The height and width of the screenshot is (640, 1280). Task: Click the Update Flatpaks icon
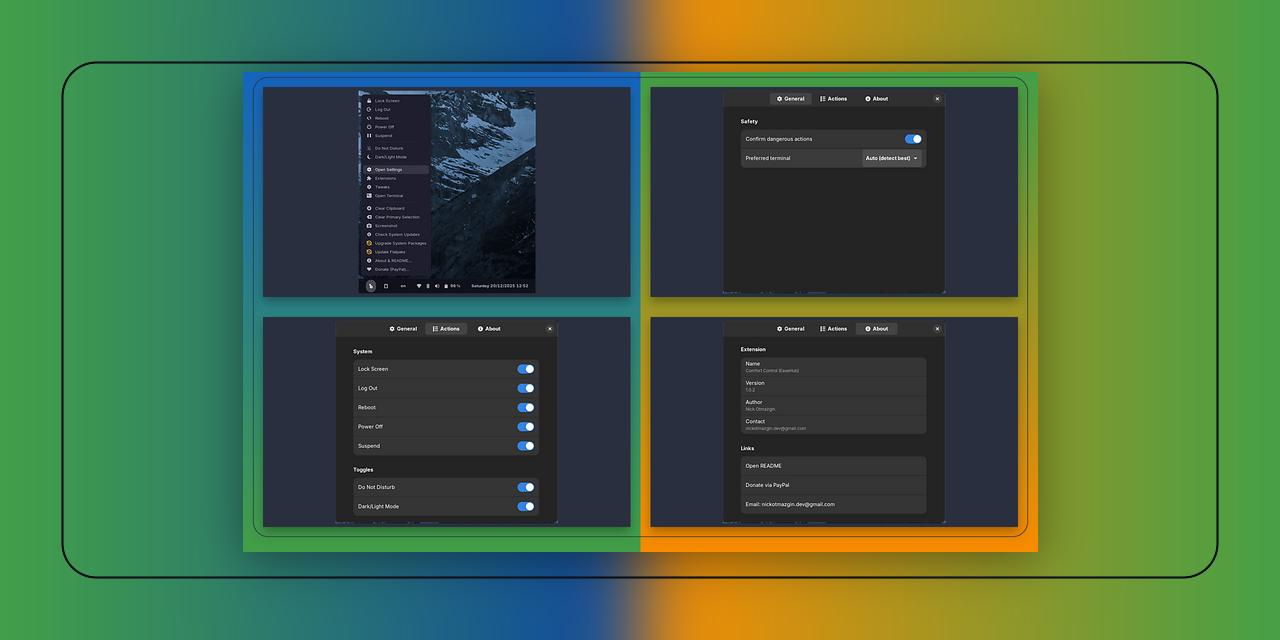coord(369,250)
